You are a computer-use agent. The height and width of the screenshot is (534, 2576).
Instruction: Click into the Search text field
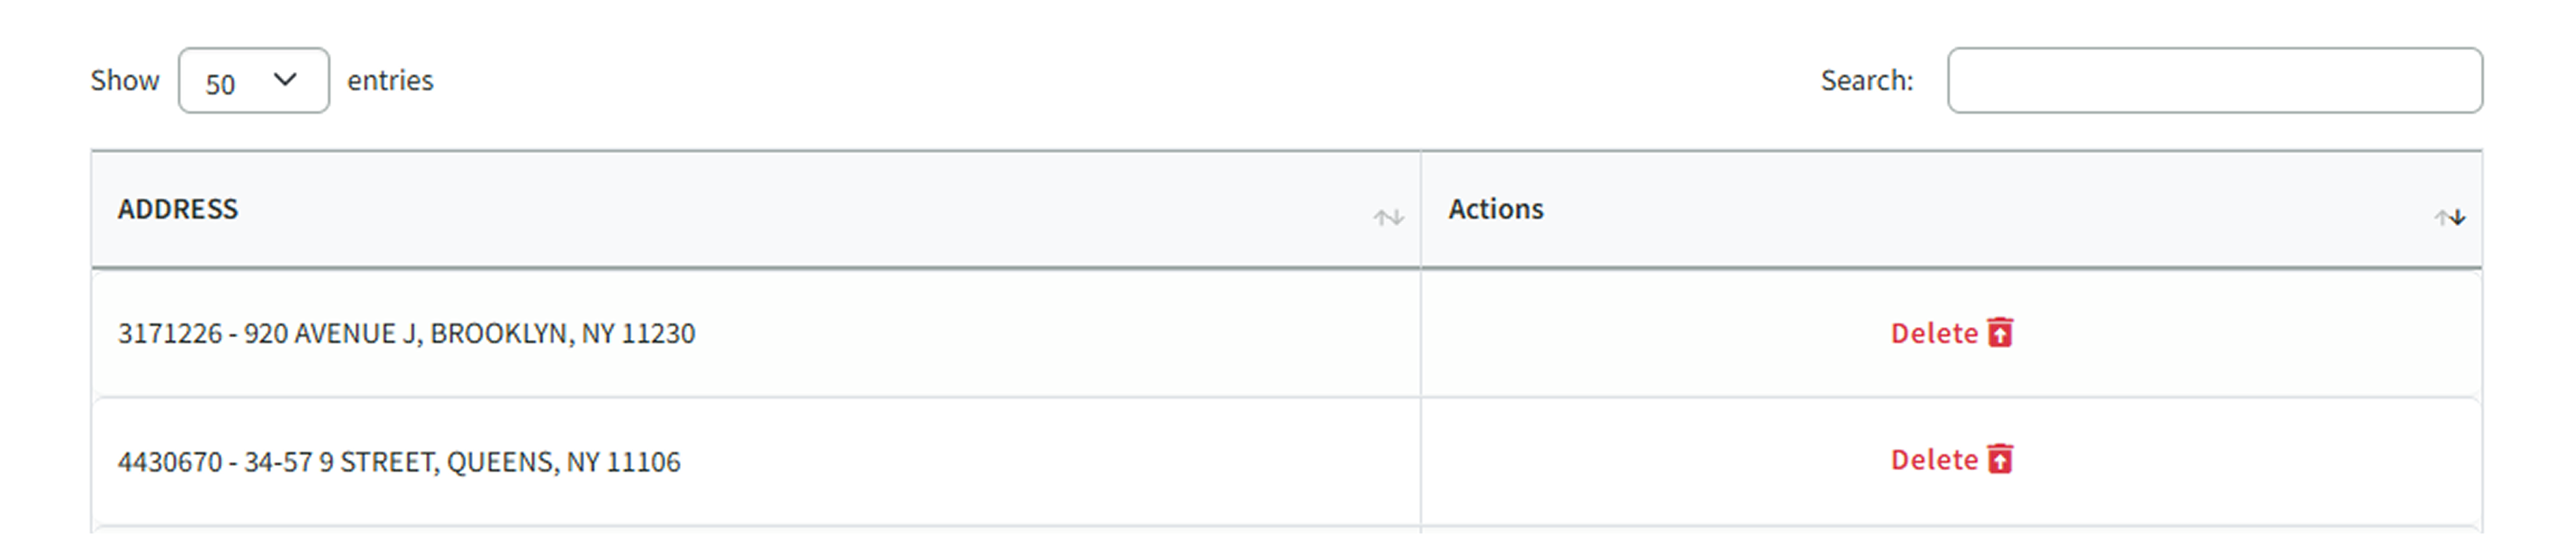point(2214,81)
